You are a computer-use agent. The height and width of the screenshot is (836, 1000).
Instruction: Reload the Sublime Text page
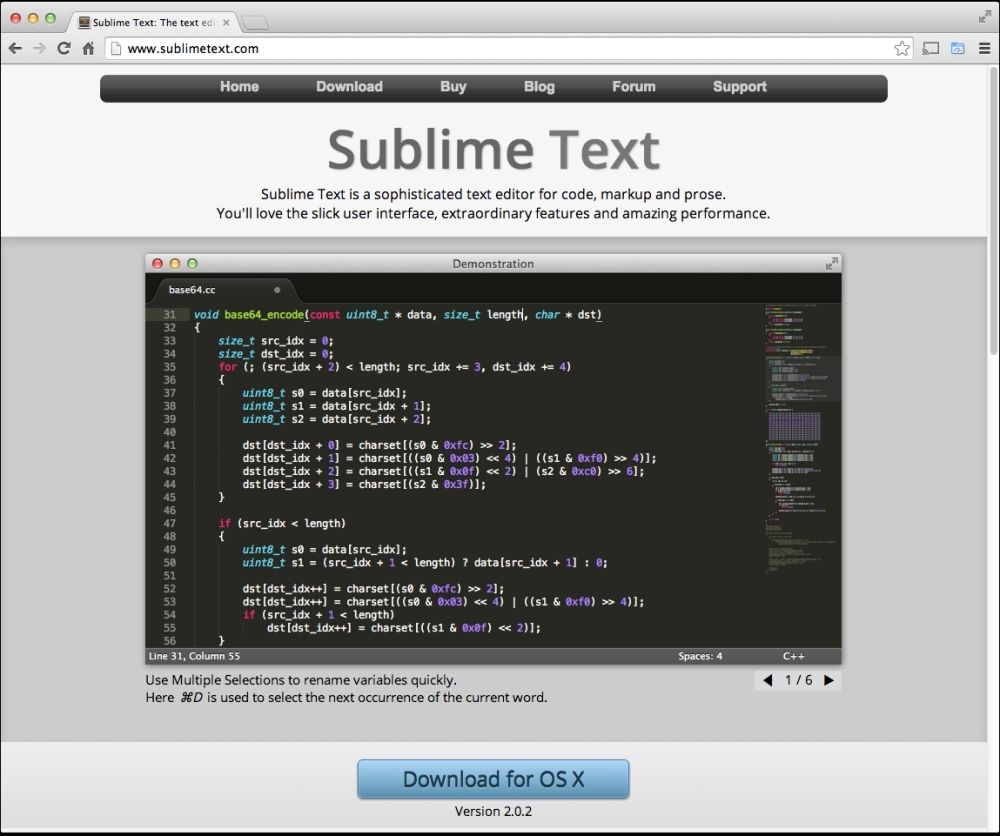[x=64, y=48]
